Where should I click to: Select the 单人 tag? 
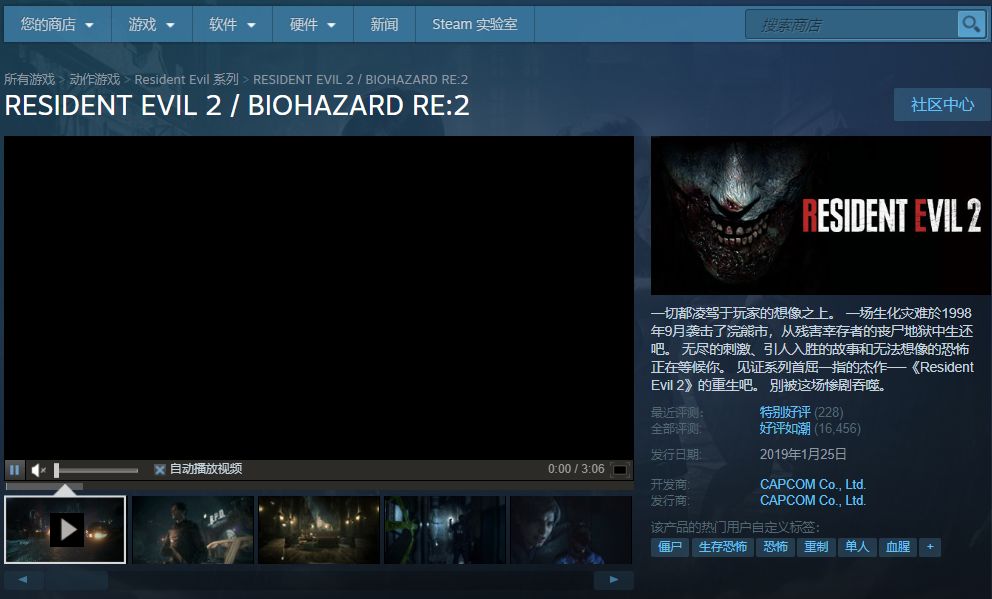[857, 547]
